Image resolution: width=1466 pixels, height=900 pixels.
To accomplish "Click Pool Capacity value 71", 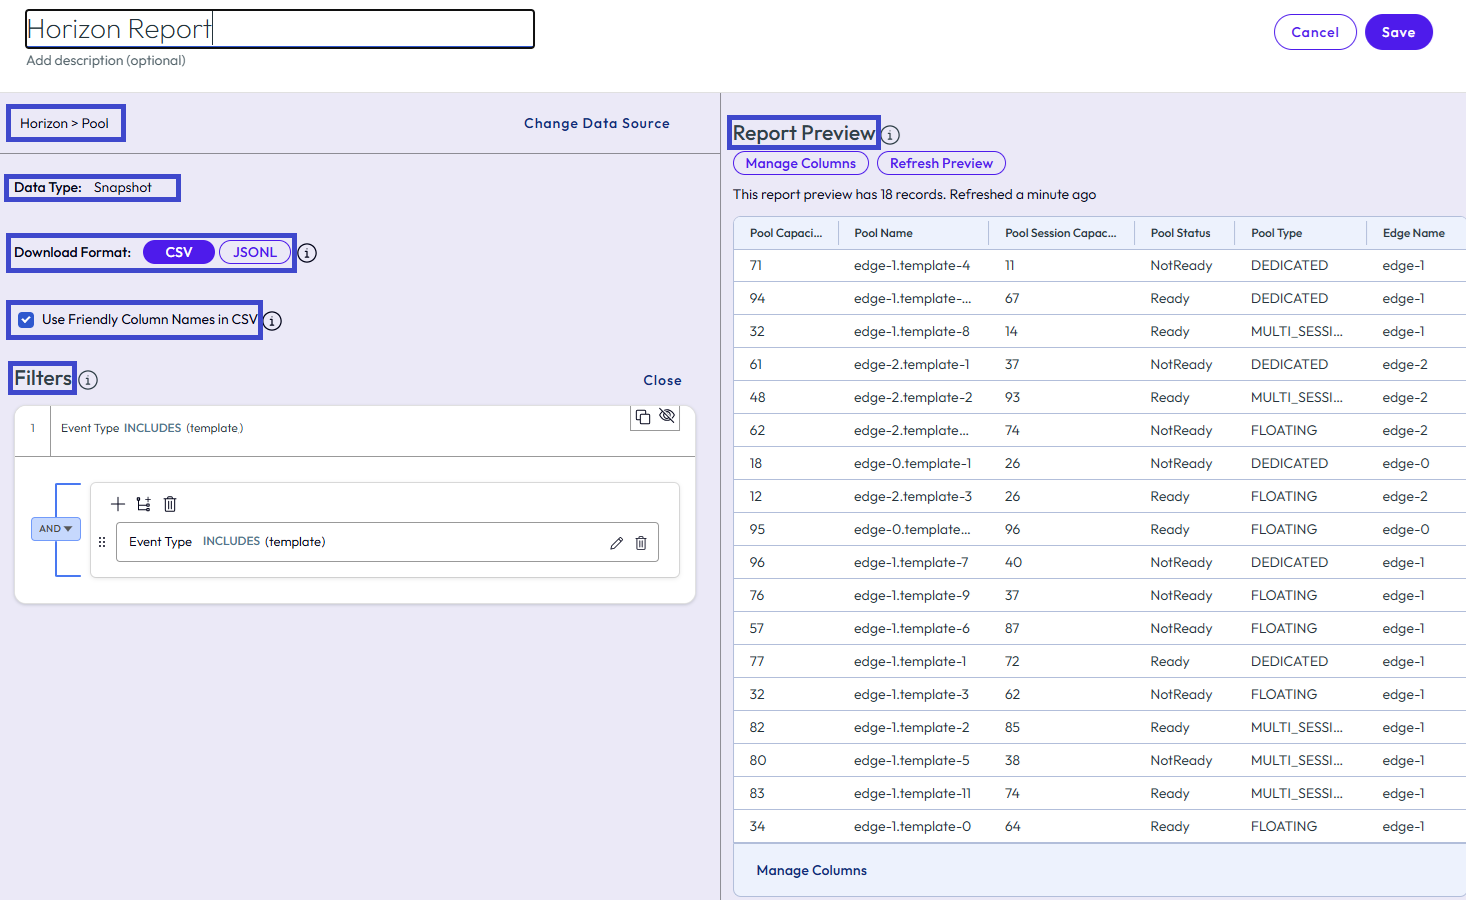I will [756, 265].
